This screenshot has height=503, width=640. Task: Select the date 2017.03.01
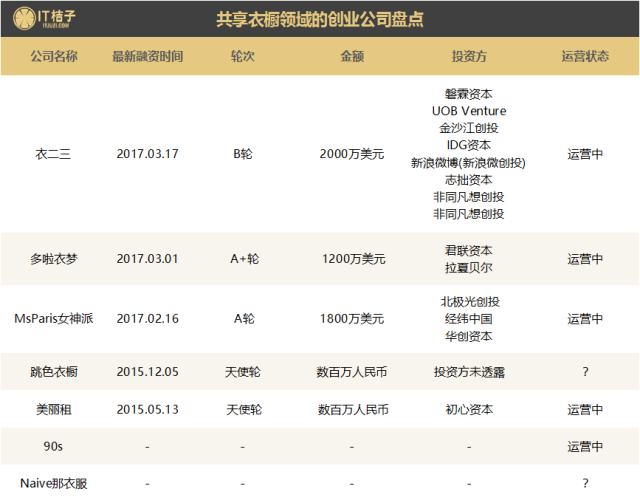pos(147,259)
